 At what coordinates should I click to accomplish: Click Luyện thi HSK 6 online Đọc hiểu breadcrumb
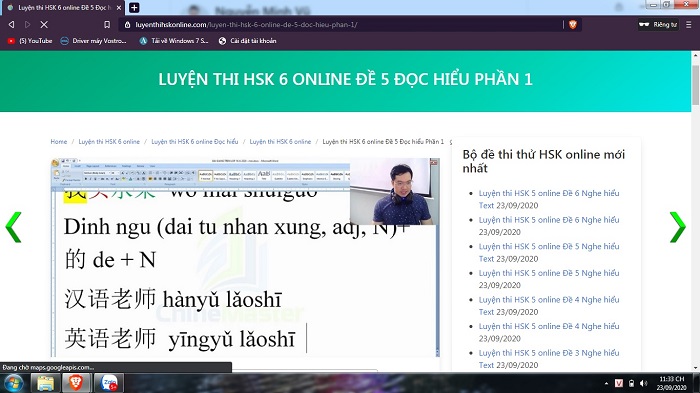click(x=195, y=142)
